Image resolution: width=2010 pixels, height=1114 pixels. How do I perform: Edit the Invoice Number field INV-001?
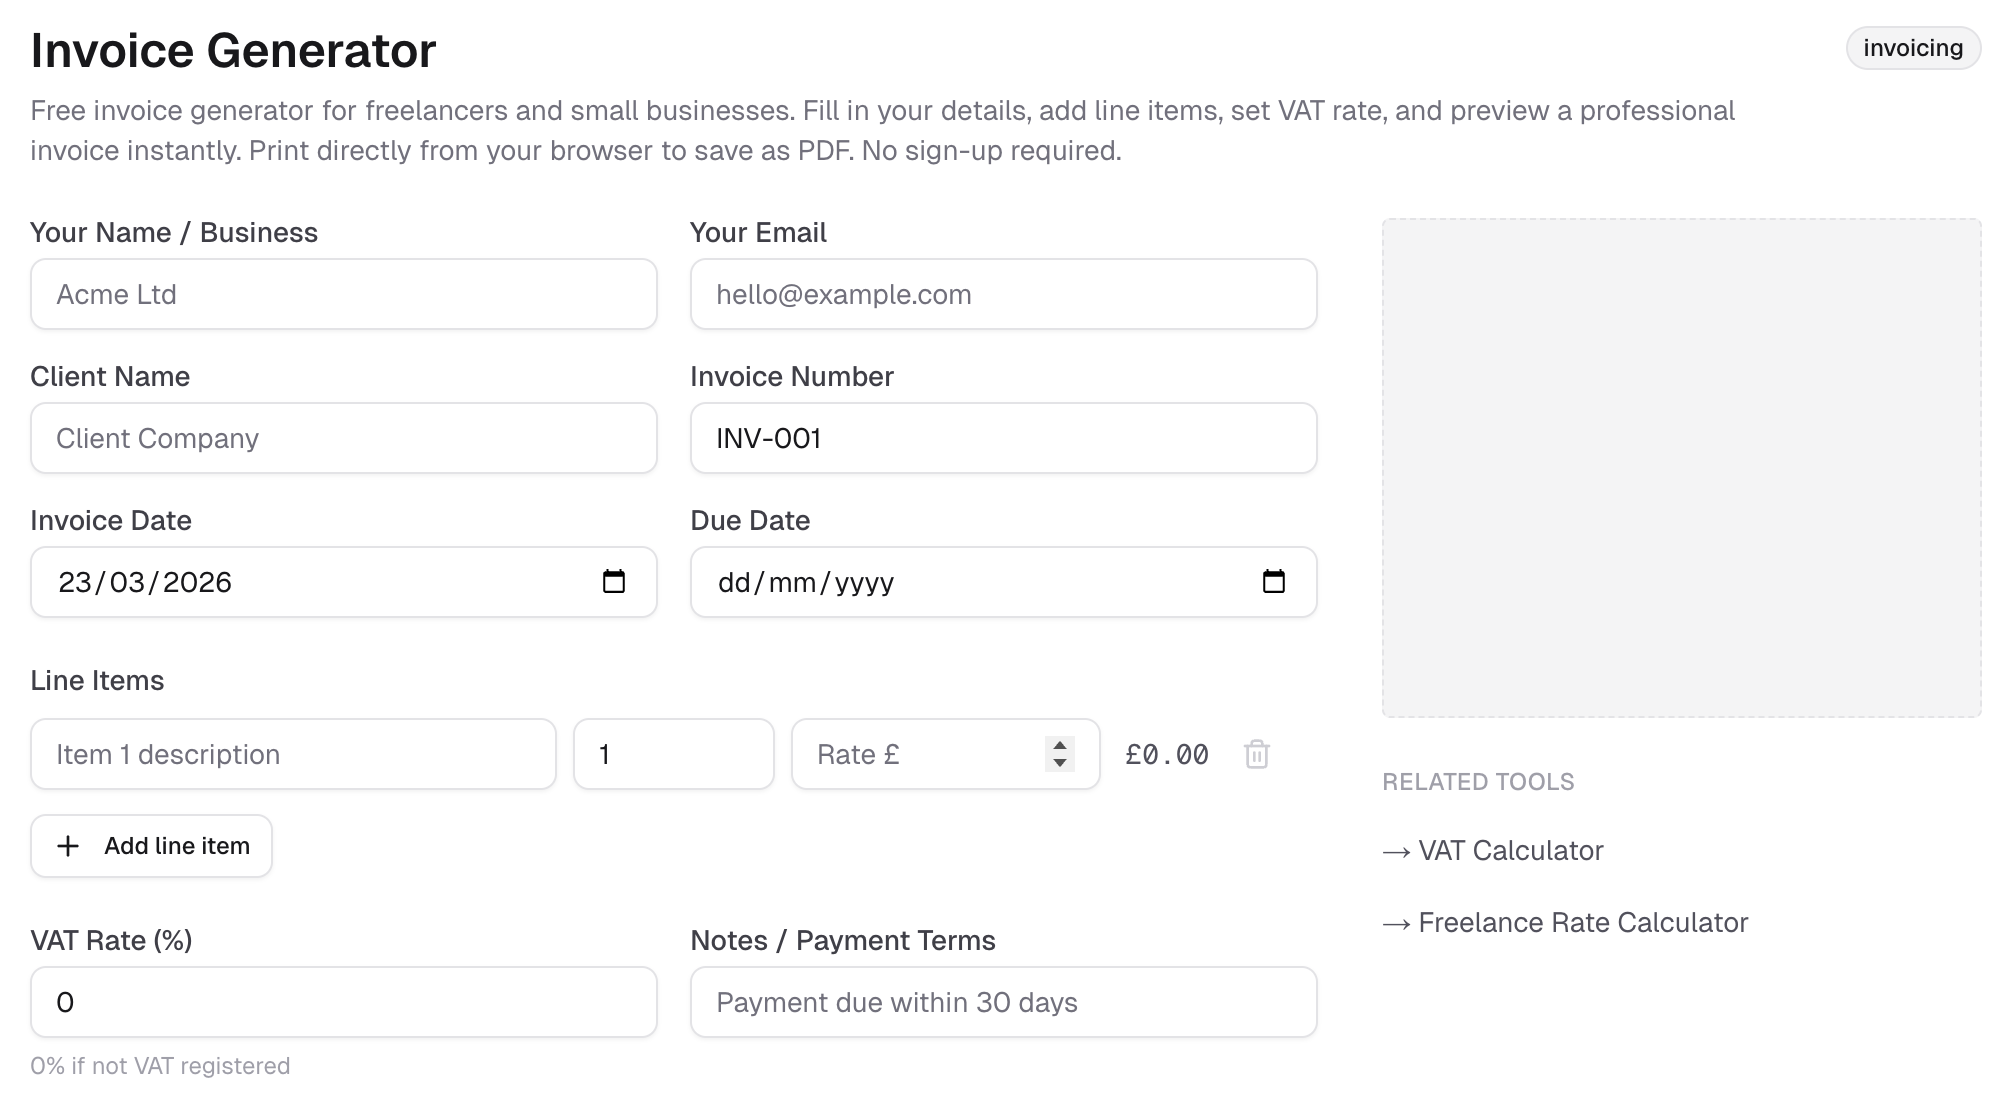coord(1003,438)
